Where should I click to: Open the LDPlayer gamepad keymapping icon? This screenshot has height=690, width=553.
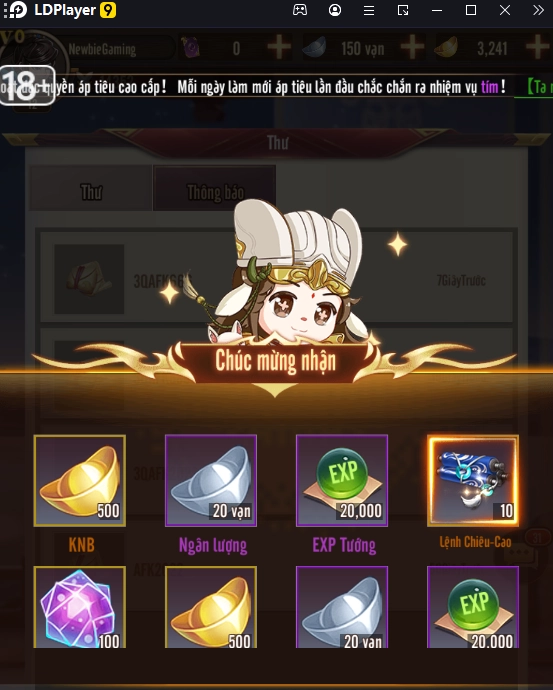300,10
